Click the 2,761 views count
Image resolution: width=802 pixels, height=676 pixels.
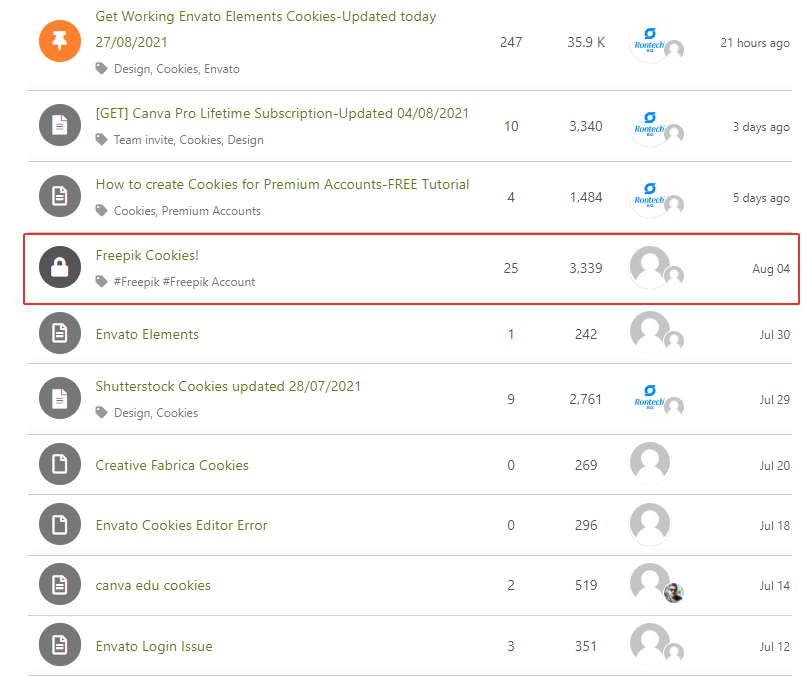586,399
